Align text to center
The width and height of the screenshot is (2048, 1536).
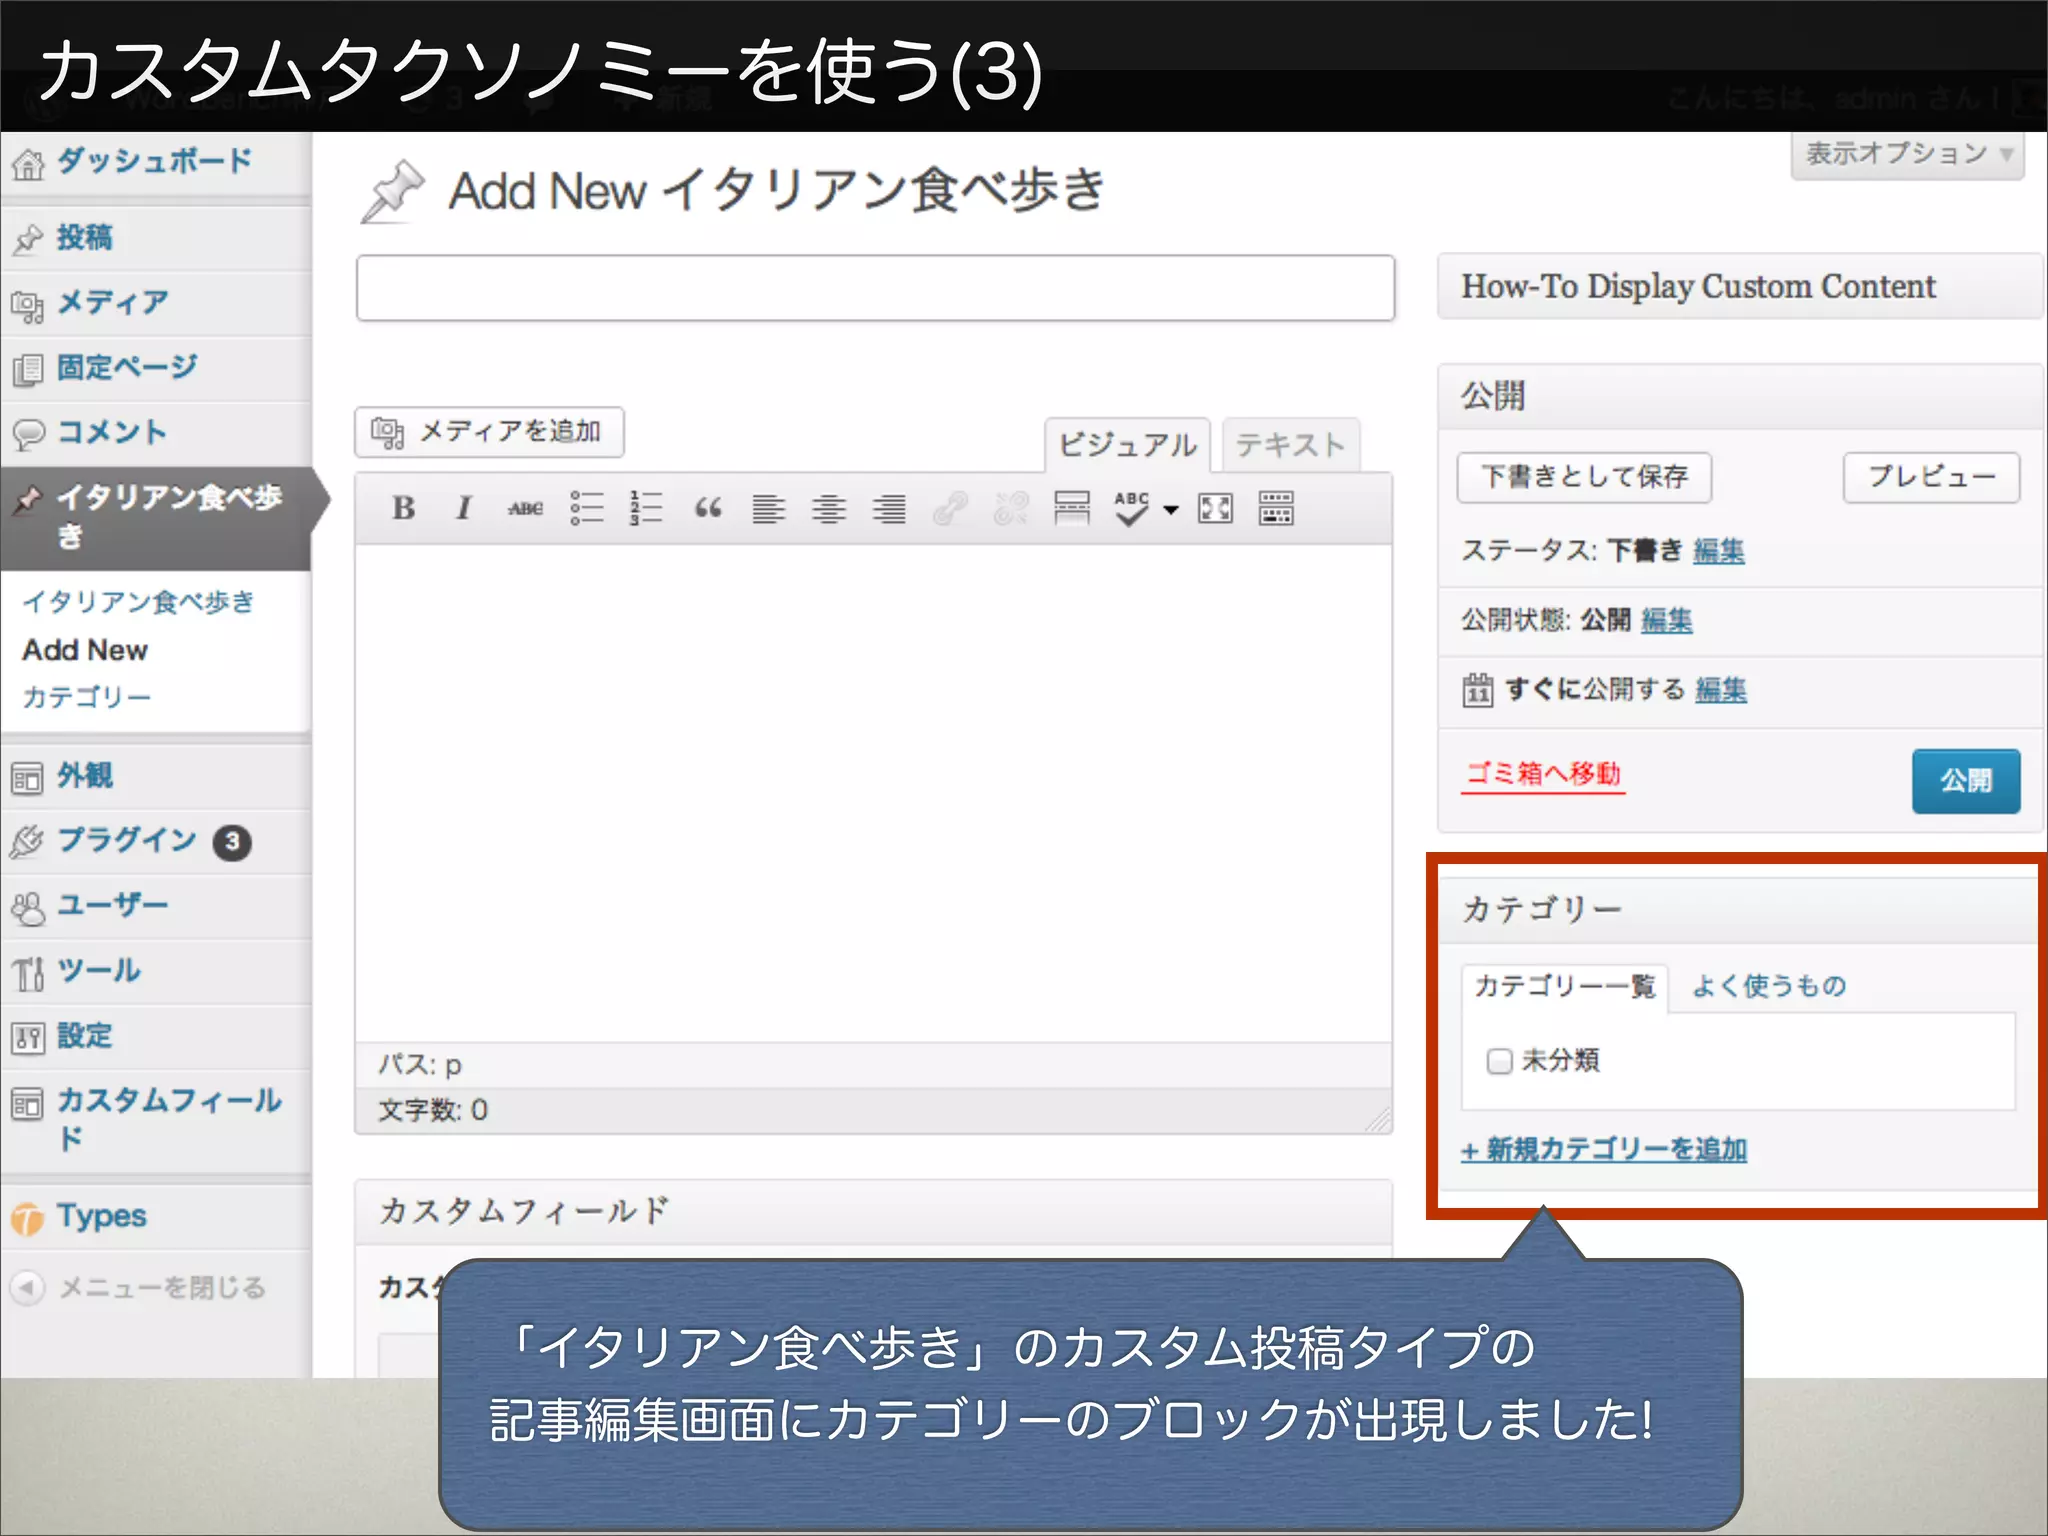click(829, 509)
